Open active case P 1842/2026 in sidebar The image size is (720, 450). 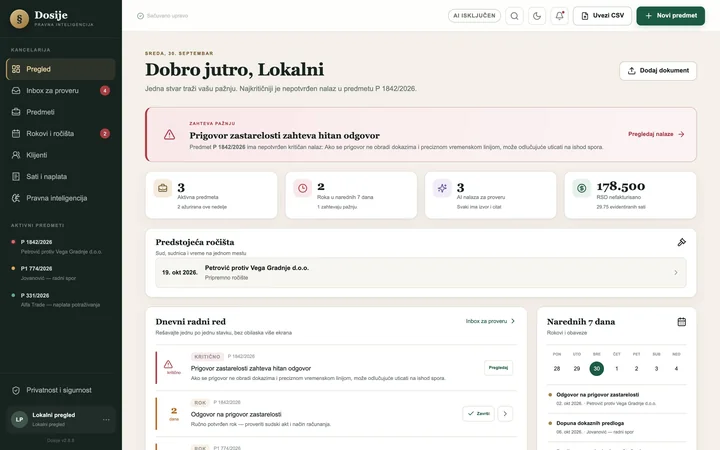tap(61, 247)
